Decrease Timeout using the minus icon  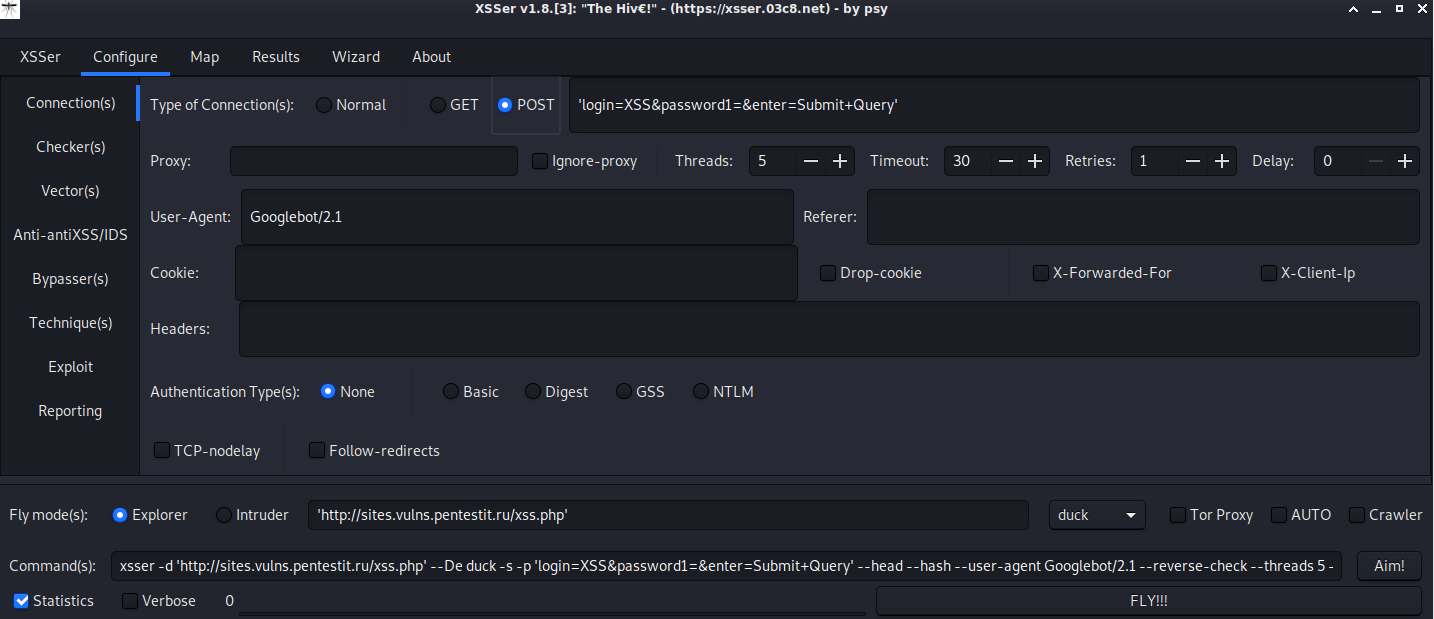point(1006,161)
